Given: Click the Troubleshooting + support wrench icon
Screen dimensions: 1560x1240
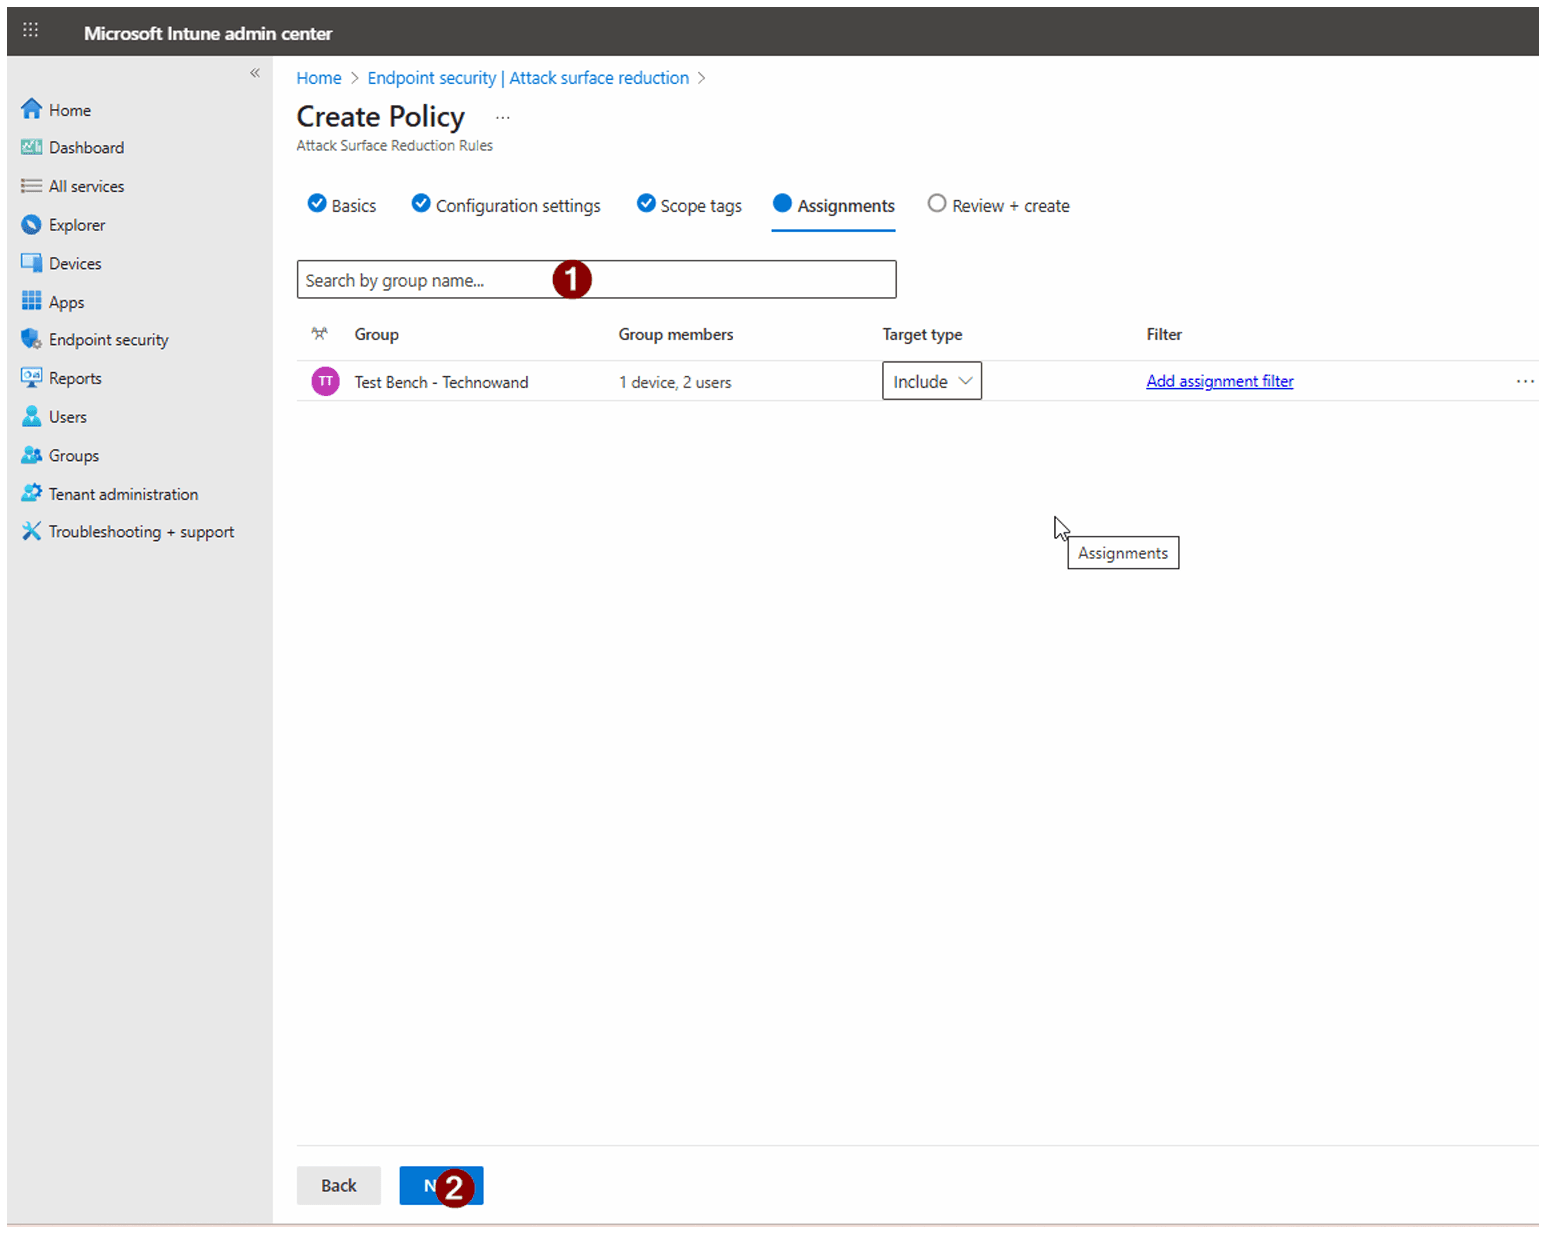Looking at the screenshot, I should click(32, 531).
